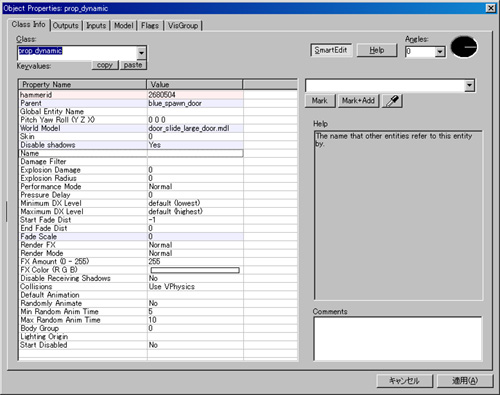Switch to the VisGroup tab

pyautogui.click(x=183, y=26)
